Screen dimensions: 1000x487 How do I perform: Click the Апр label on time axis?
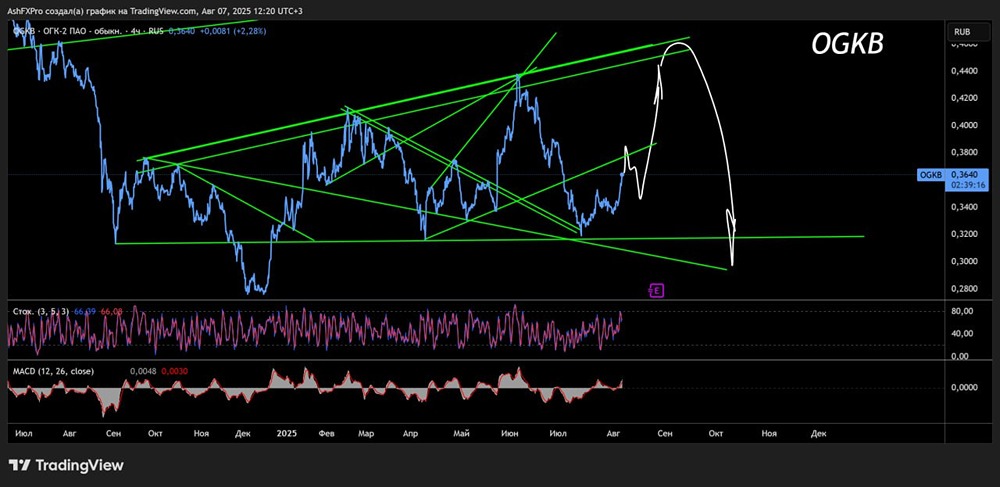pyautogui.click(x=410, y=433)
